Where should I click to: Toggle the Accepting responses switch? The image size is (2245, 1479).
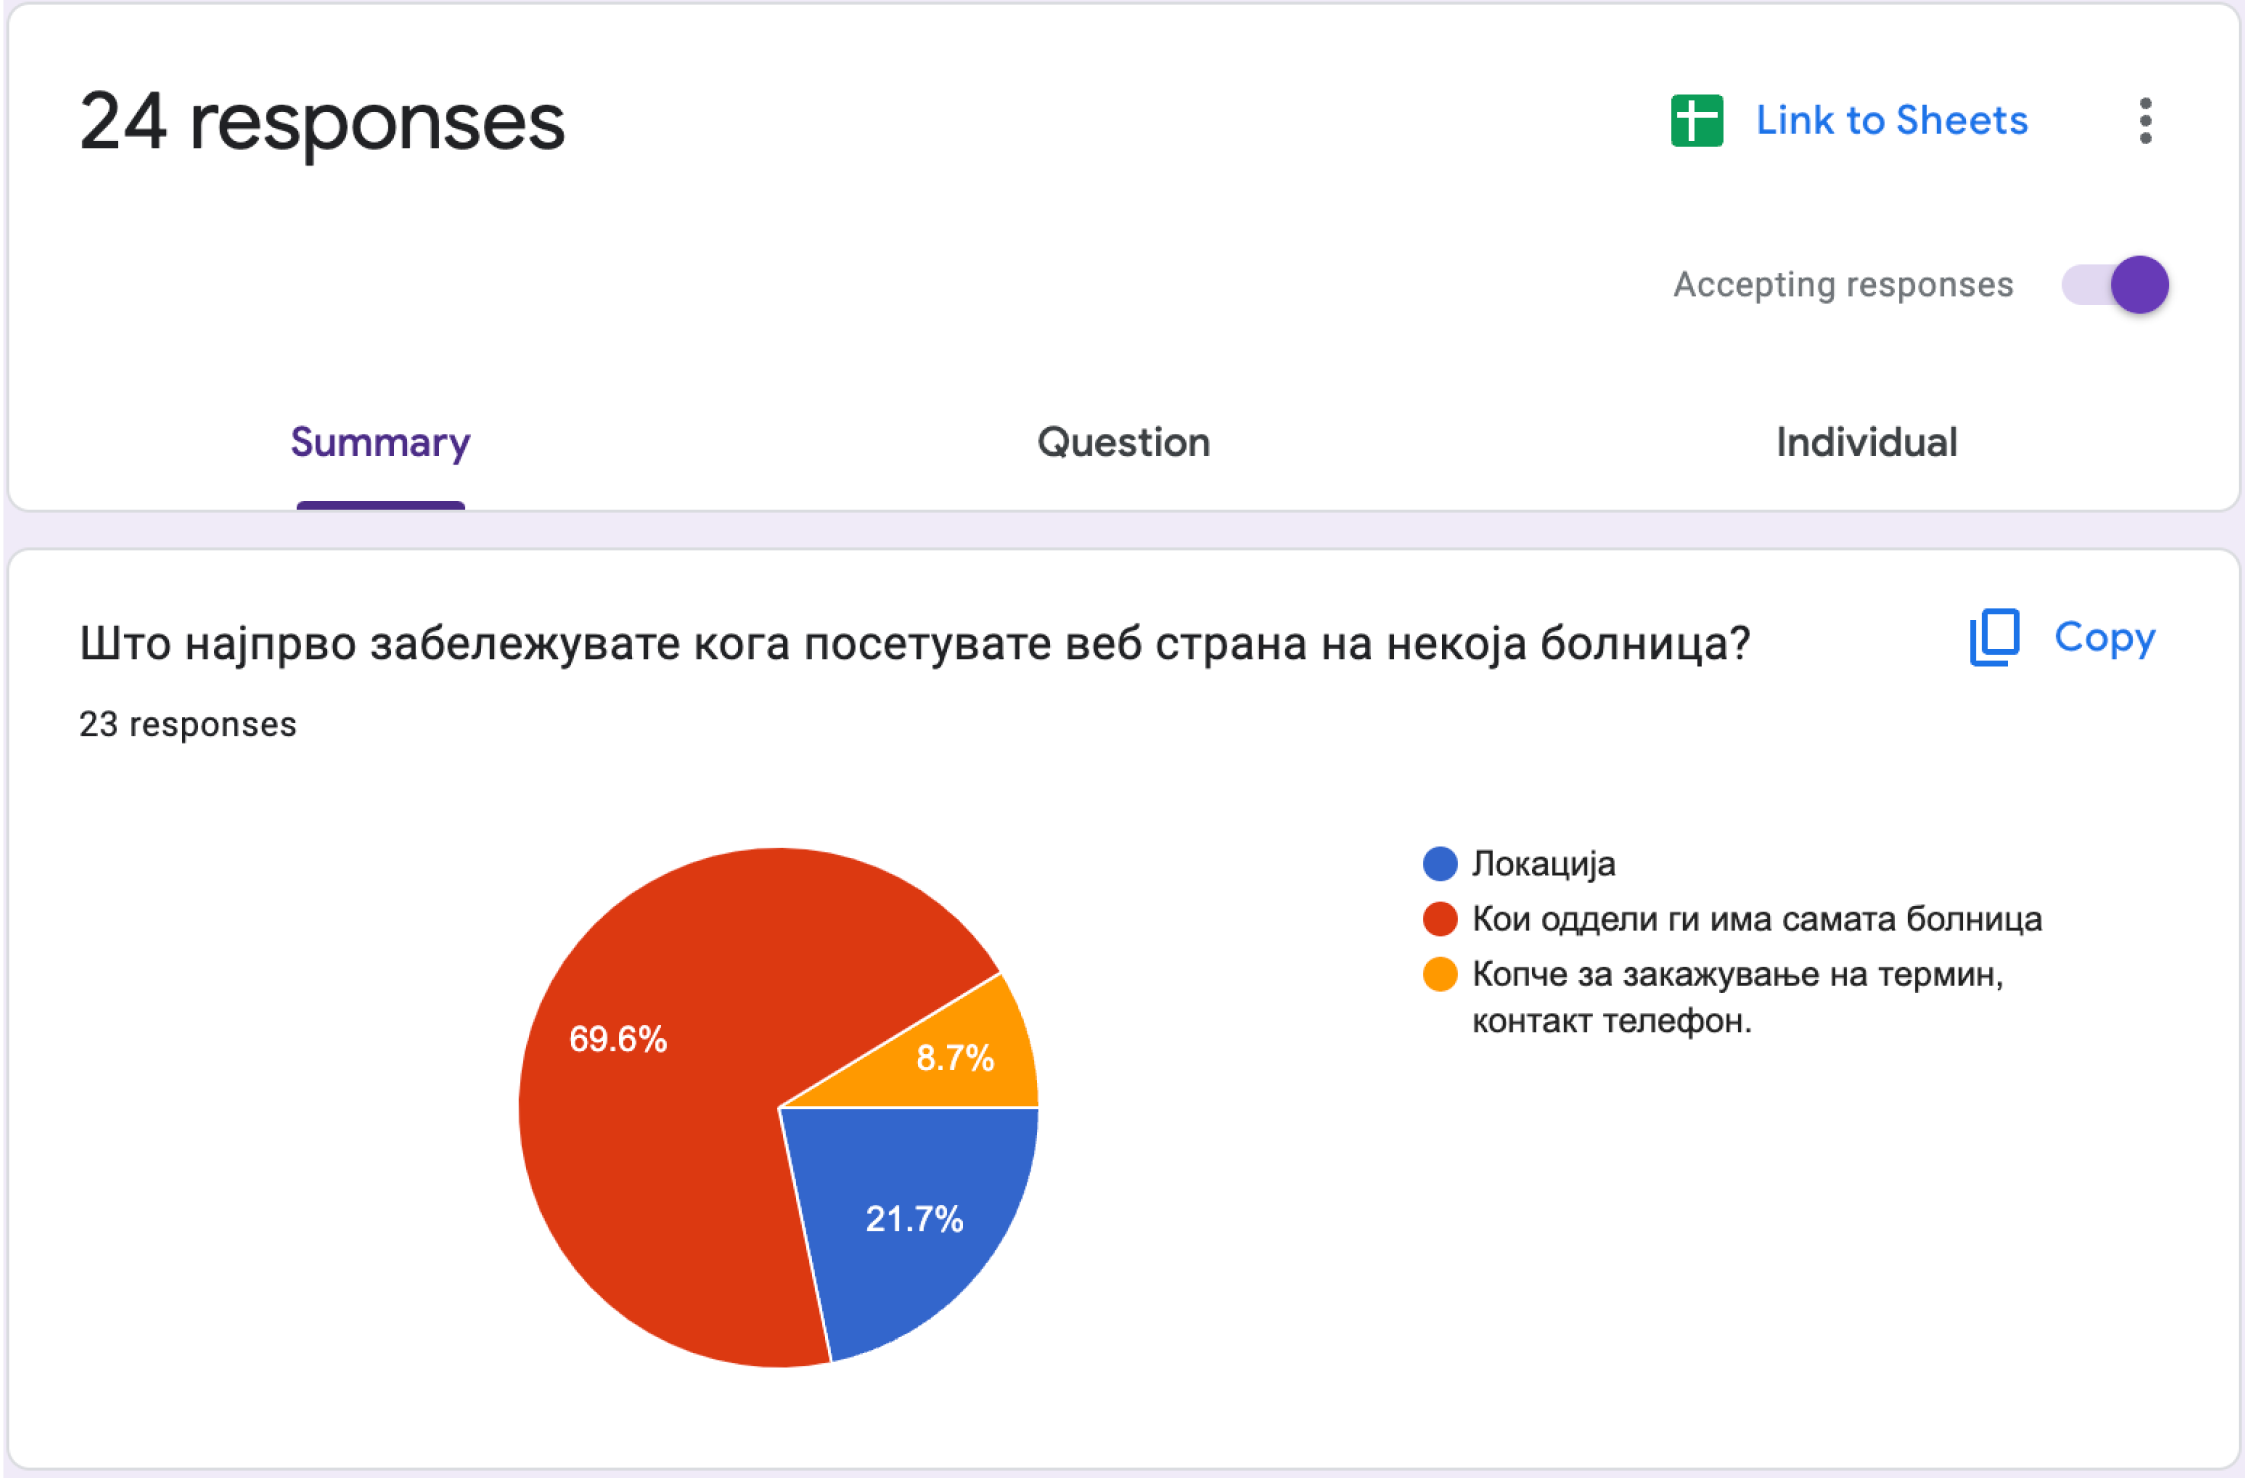tap(2116, 285)
